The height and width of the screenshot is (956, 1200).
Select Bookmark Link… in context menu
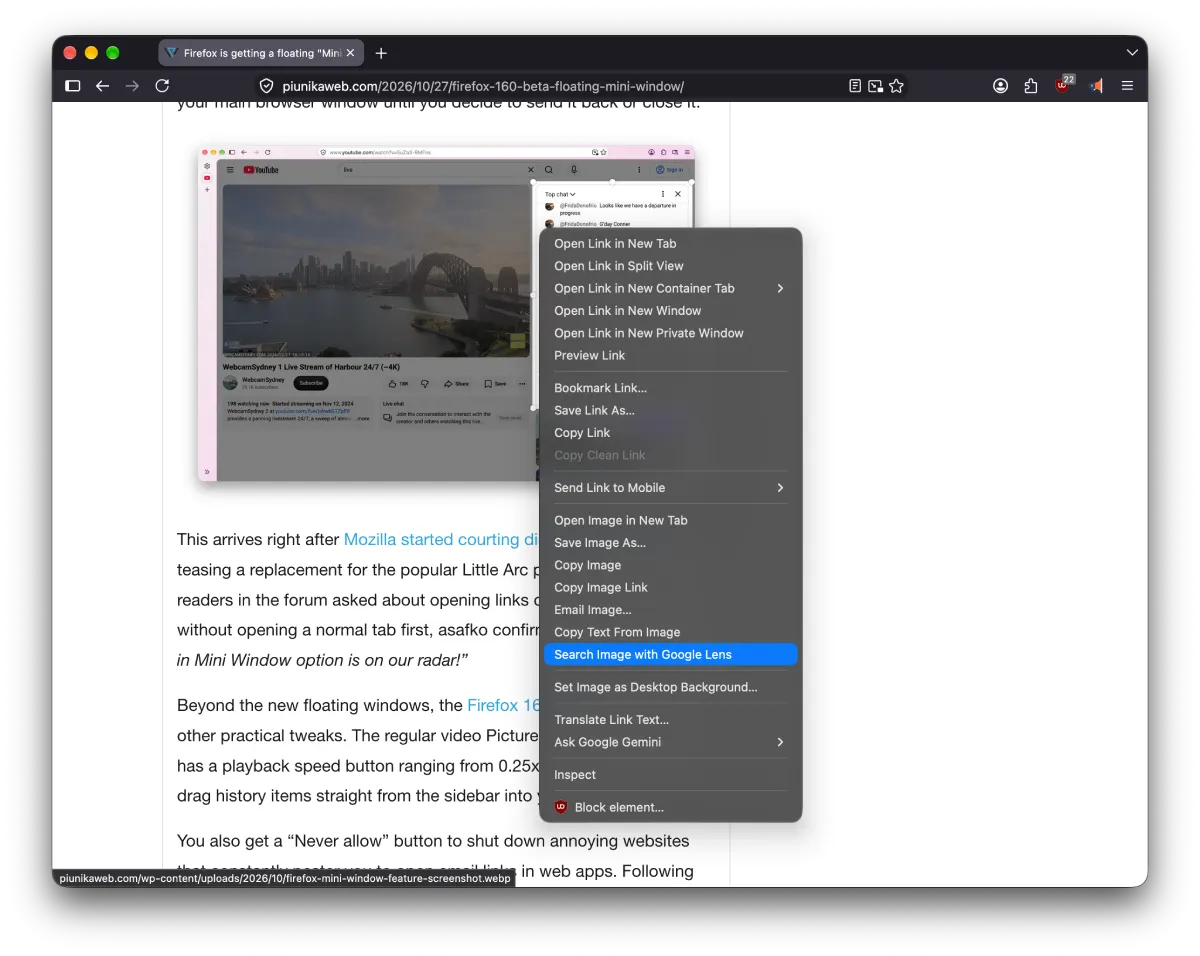(670, 388)
